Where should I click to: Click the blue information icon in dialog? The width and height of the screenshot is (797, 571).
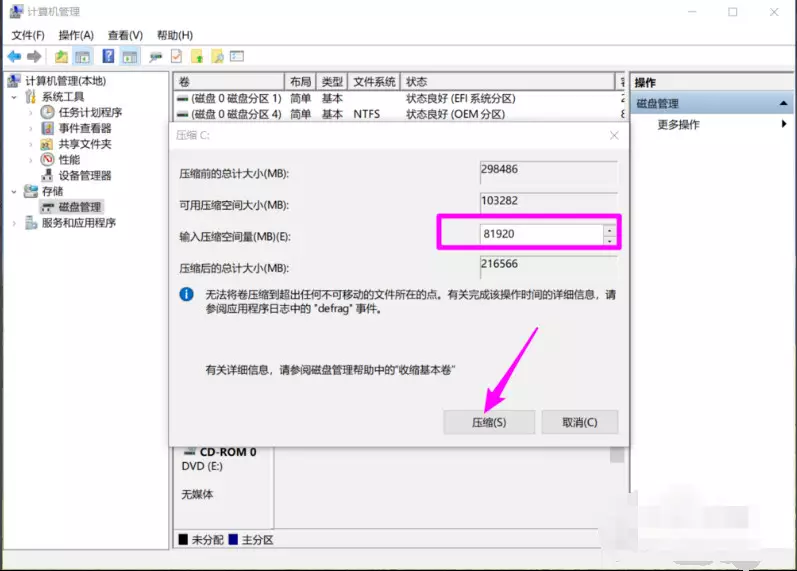point(187,294)
